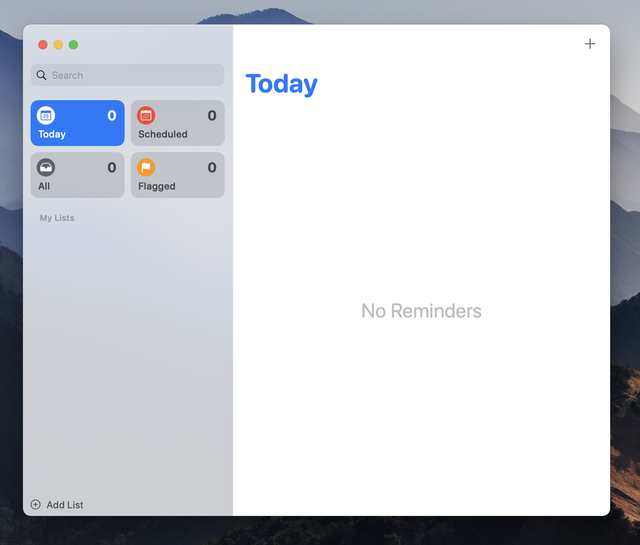Close the Reminders window with red button
Viewport: 640px width, 545px height.
coord(42,44)
